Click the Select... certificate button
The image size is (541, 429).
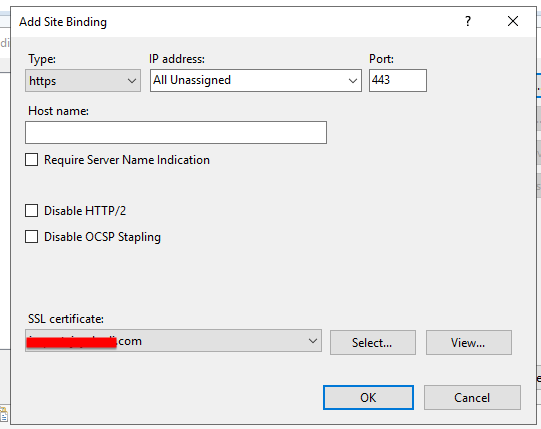tap(373, 342)
